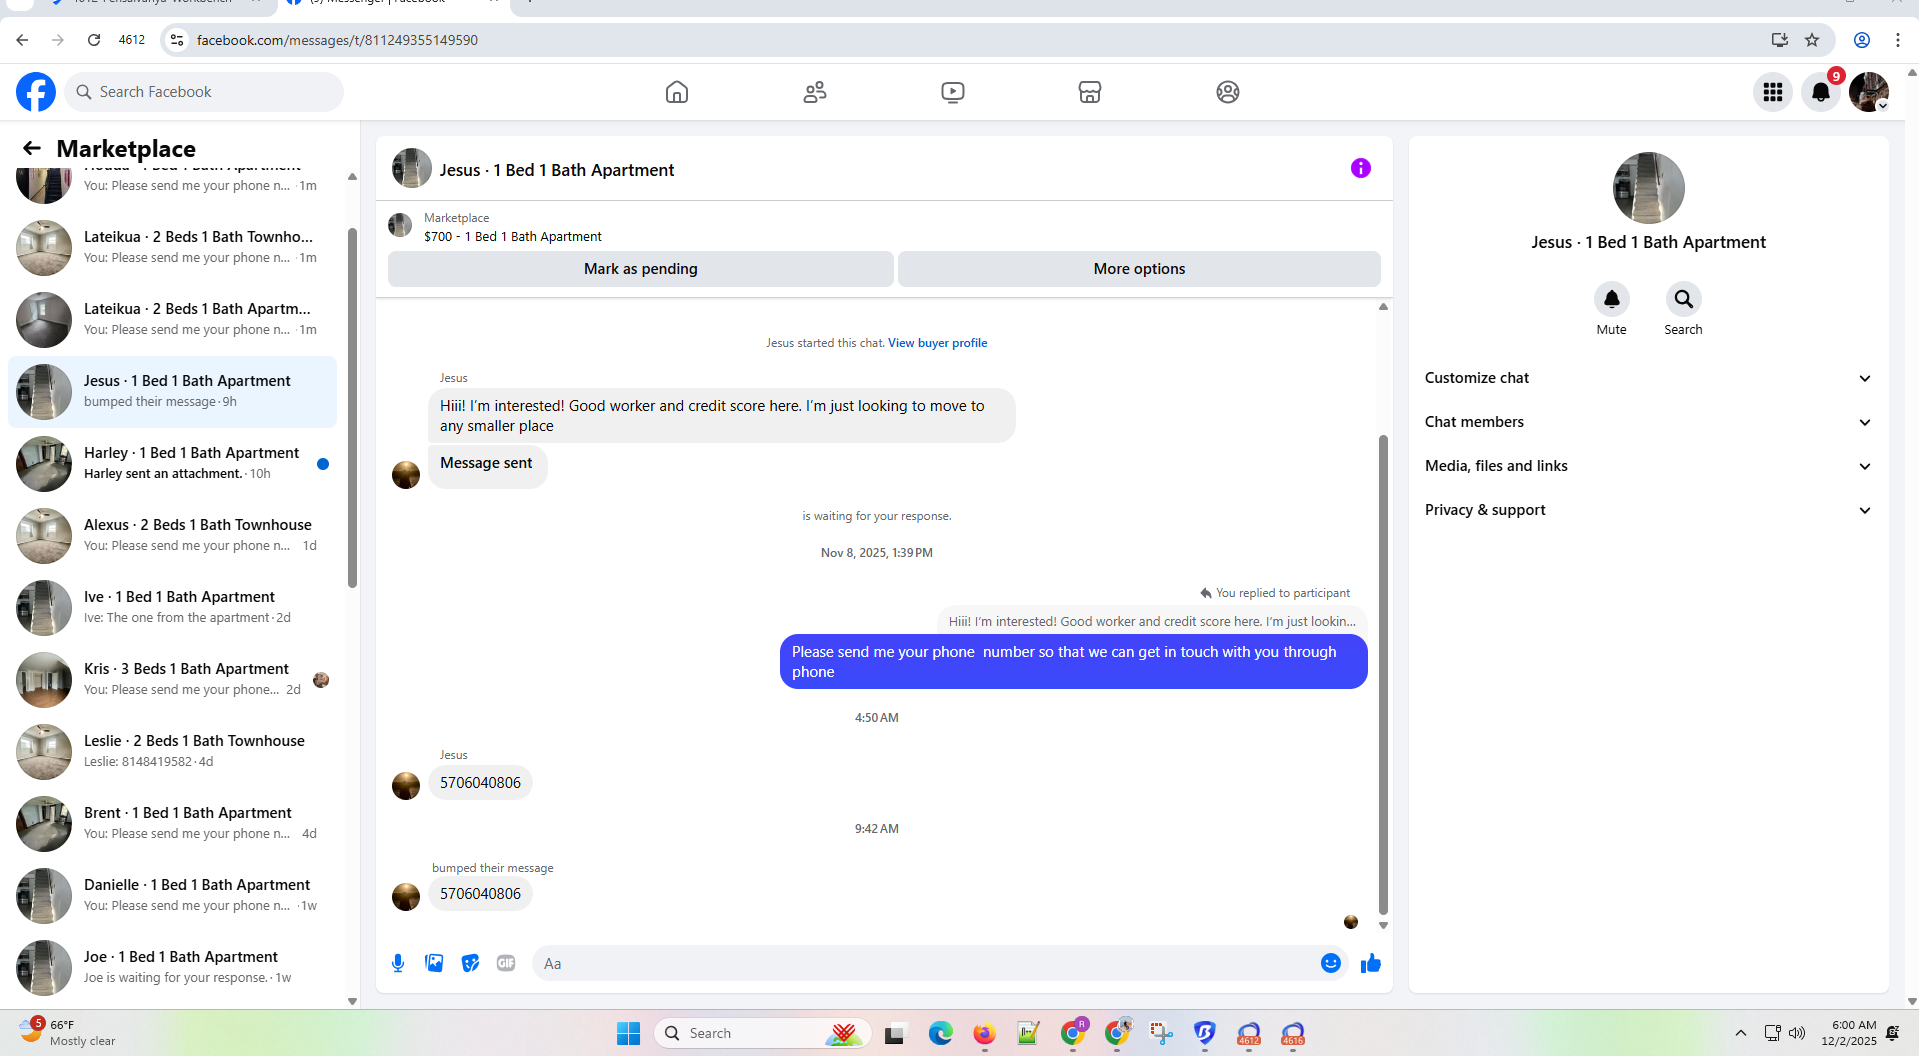This screenshot has height=1056, width=1919.
Task: Go back with the Marketplace arrow
Action: [32, 148]
